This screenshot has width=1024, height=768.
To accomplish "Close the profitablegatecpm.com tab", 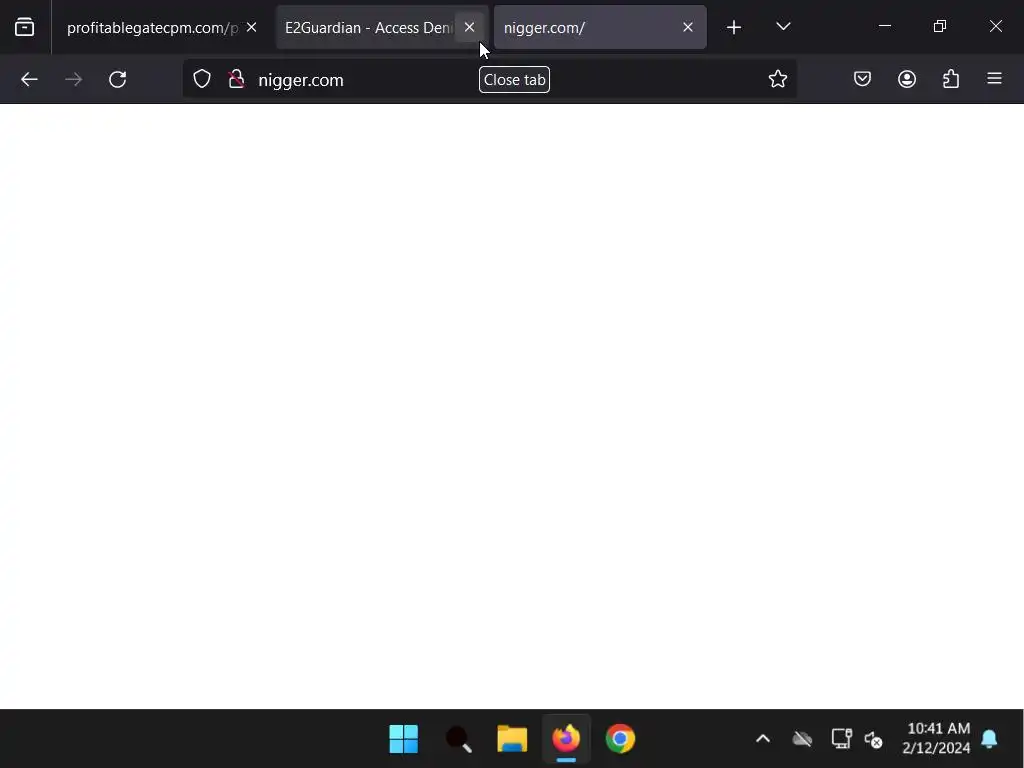I will coord(251,27).
